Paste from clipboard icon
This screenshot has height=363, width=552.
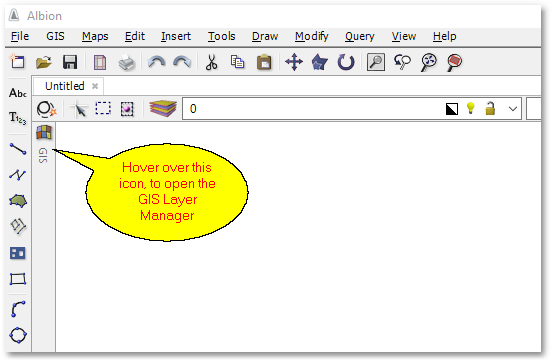pos(264,62)
